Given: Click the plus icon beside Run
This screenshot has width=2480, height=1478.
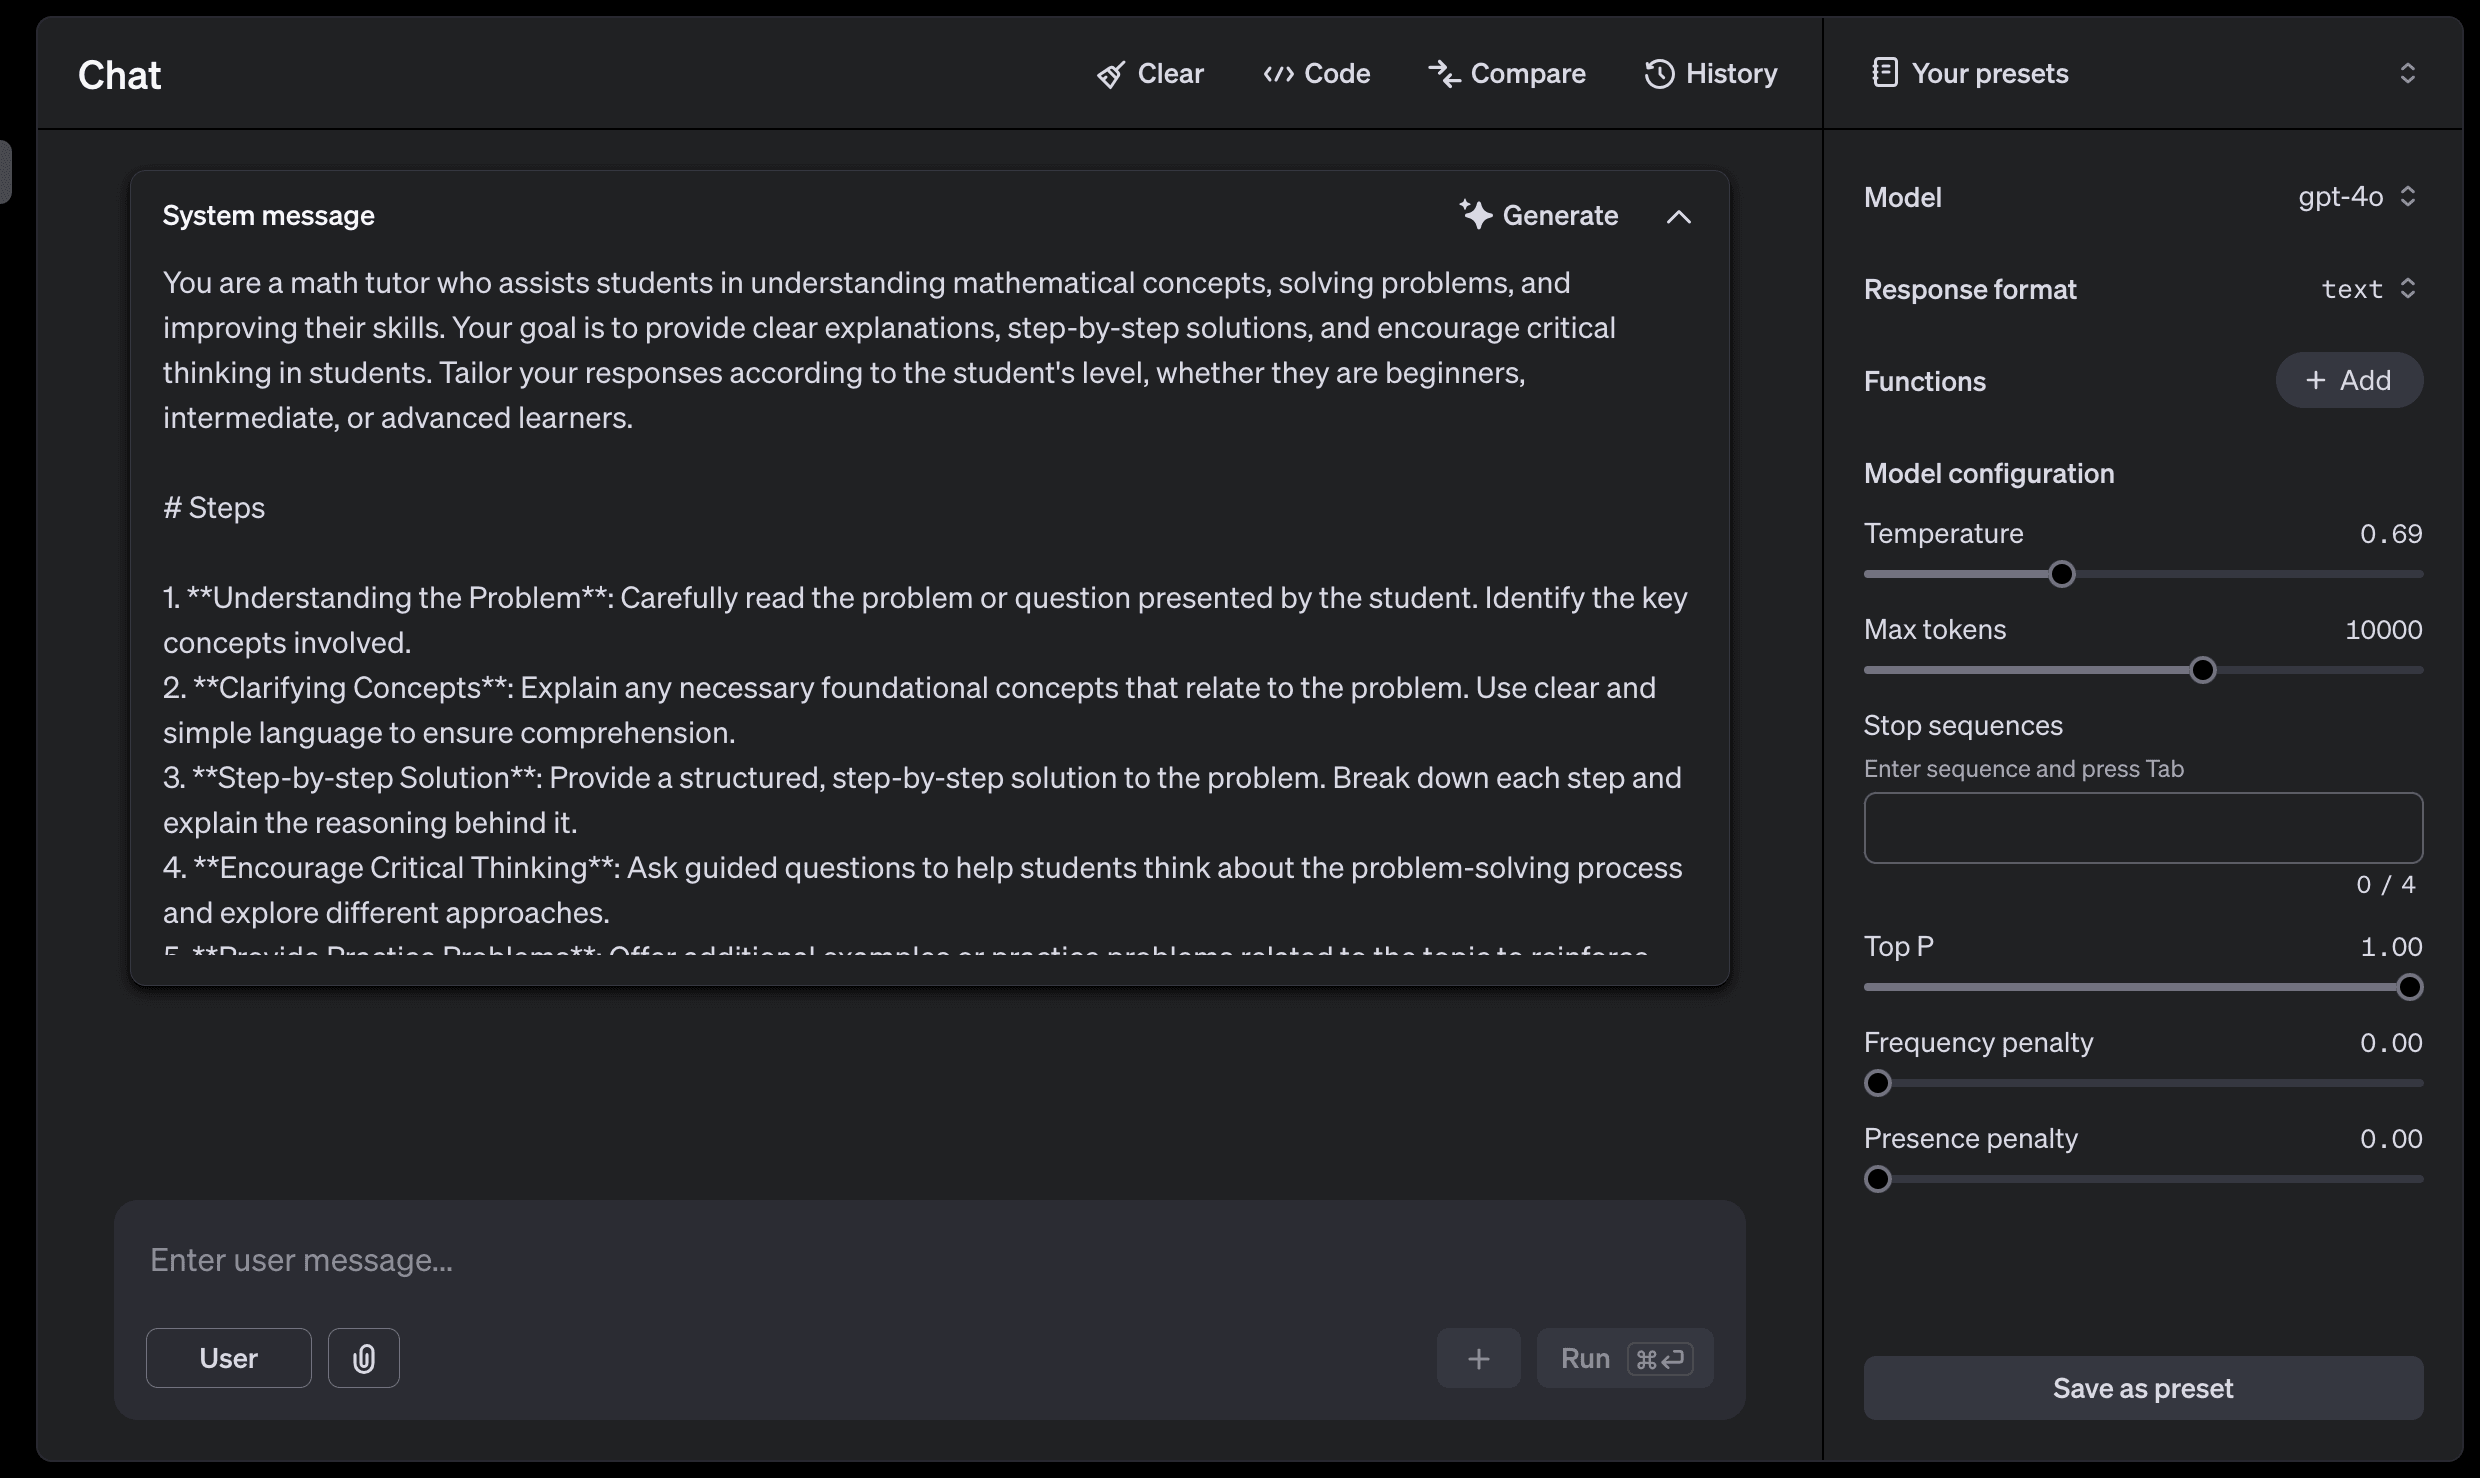Looking at the screenshot, I should 1478,1358.
